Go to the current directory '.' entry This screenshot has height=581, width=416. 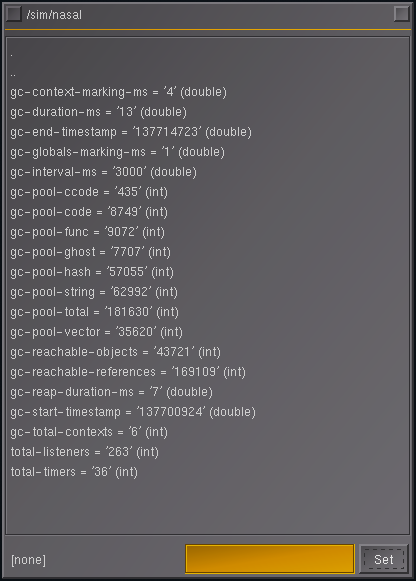pos(12,55)
